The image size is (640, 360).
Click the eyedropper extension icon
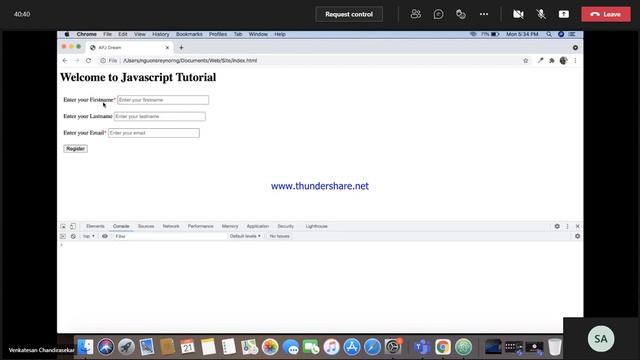point(540,60)
